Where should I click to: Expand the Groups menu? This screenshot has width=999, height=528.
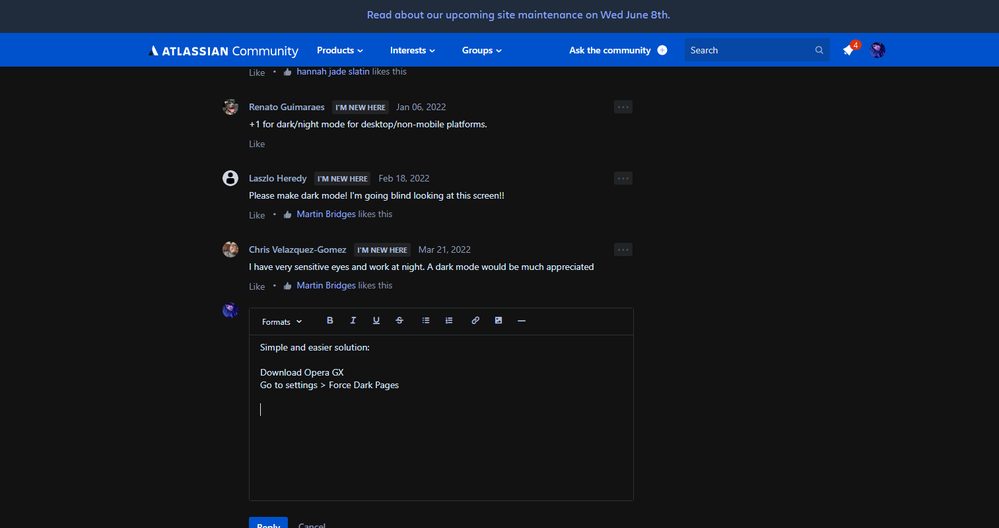pyautogui.click(x=482, y=50)
